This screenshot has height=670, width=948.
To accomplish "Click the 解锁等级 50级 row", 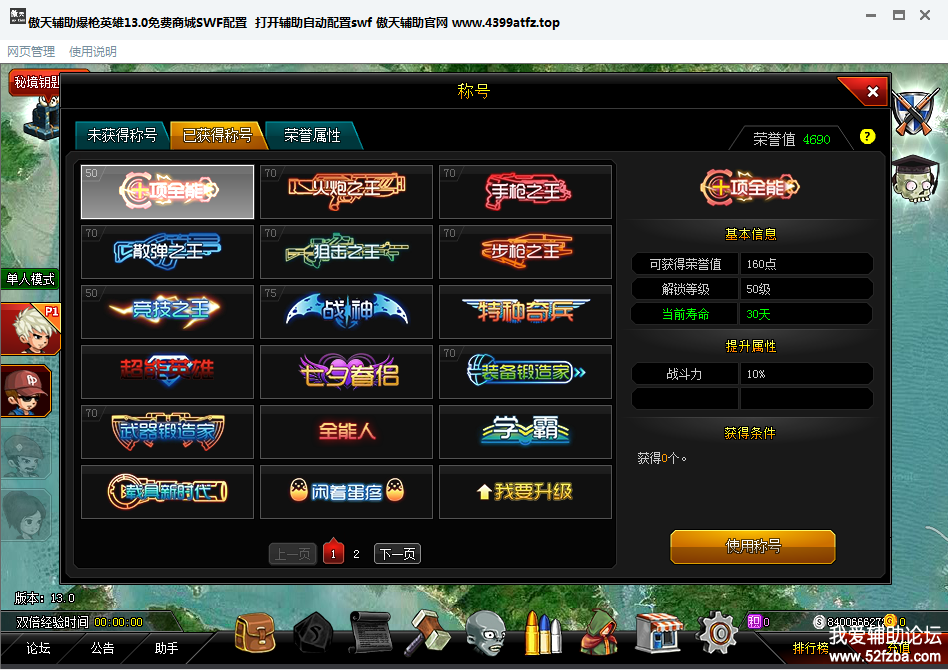I will click(752, 289).
